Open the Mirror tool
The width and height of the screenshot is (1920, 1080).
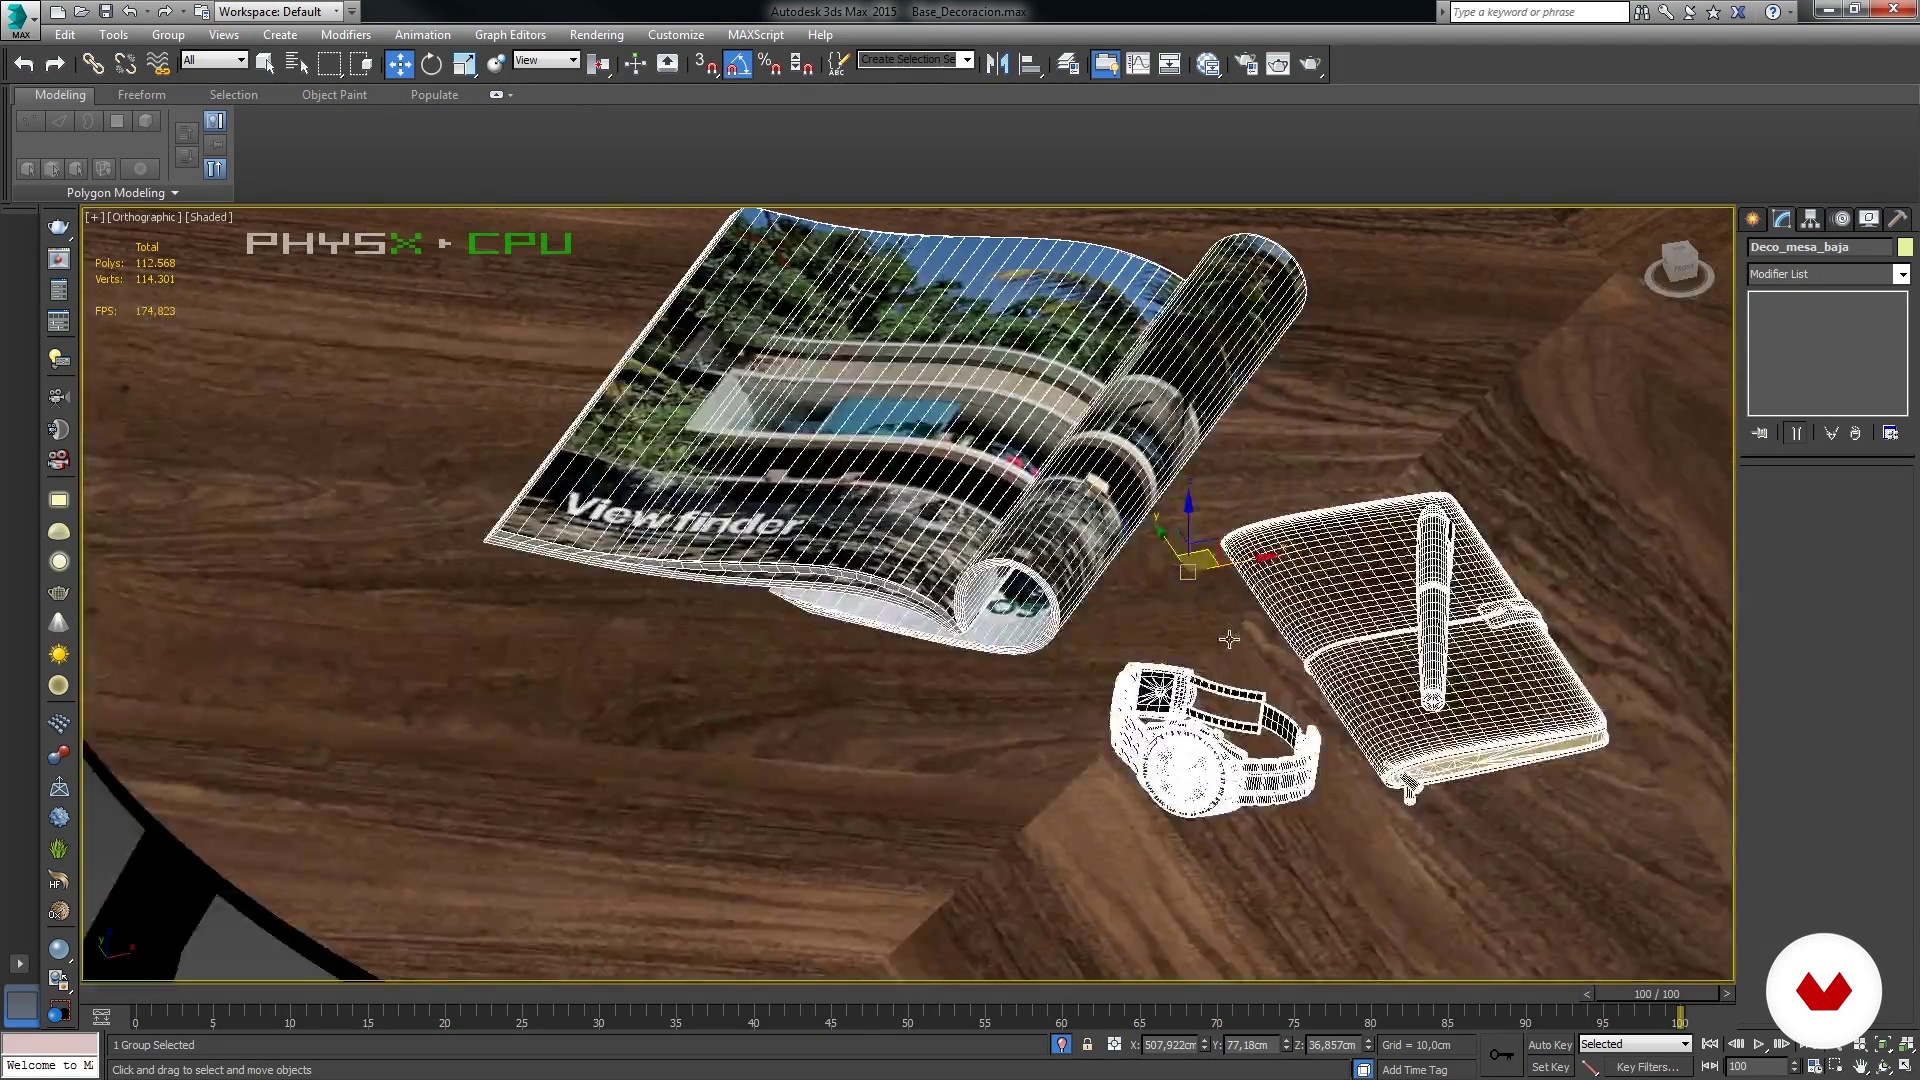pos(997,64)
